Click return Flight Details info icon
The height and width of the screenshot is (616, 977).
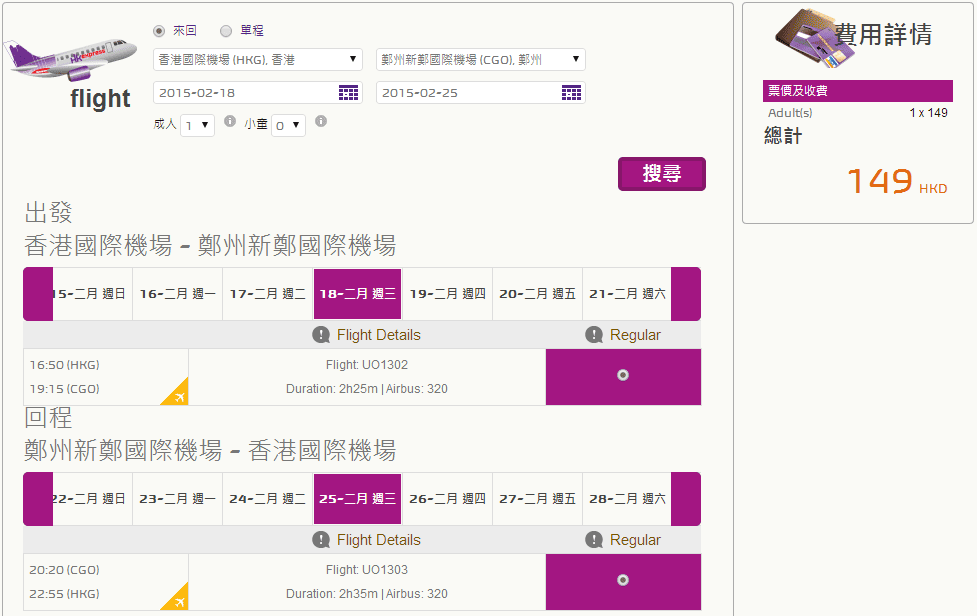321,540
